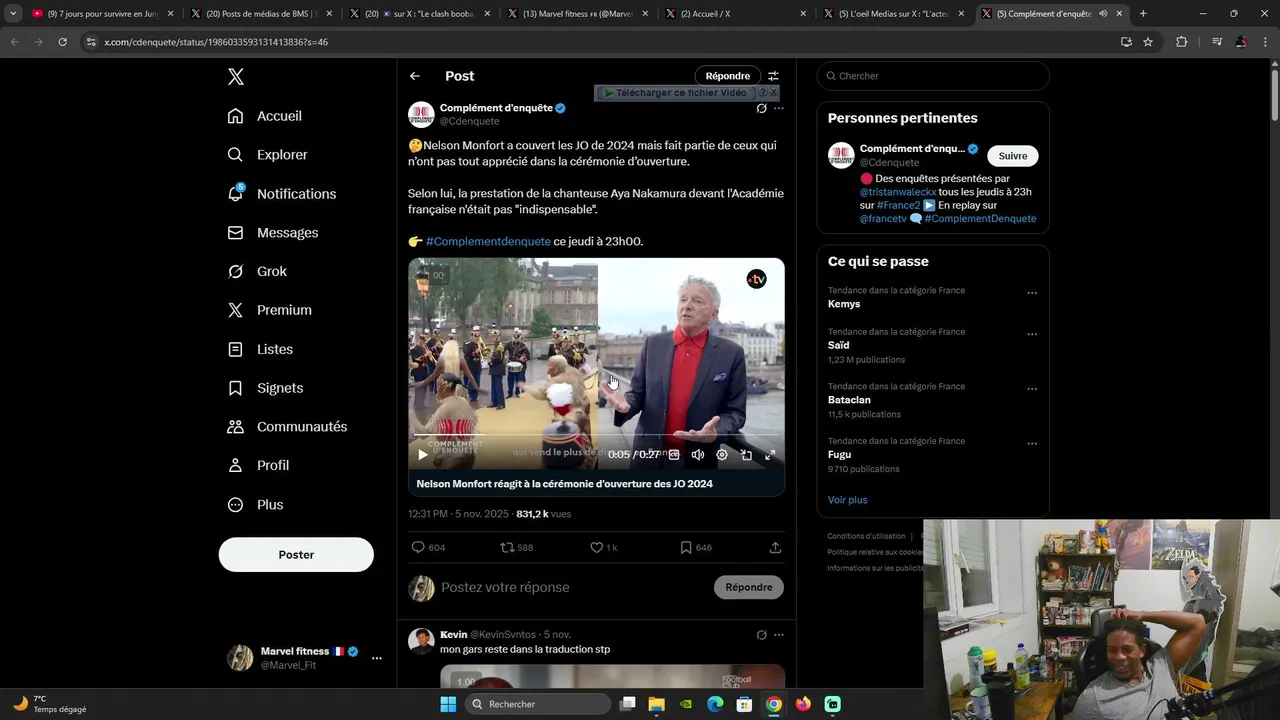1280x720 pixels.
Task: Open Explorer in the sidebar
Action: click(268, 155)
